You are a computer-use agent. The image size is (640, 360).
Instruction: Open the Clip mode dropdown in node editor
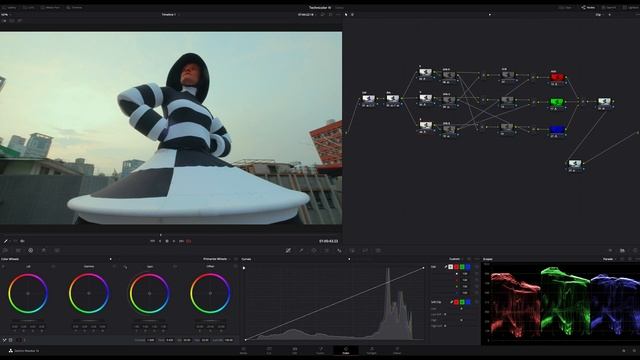coord(600,14)
